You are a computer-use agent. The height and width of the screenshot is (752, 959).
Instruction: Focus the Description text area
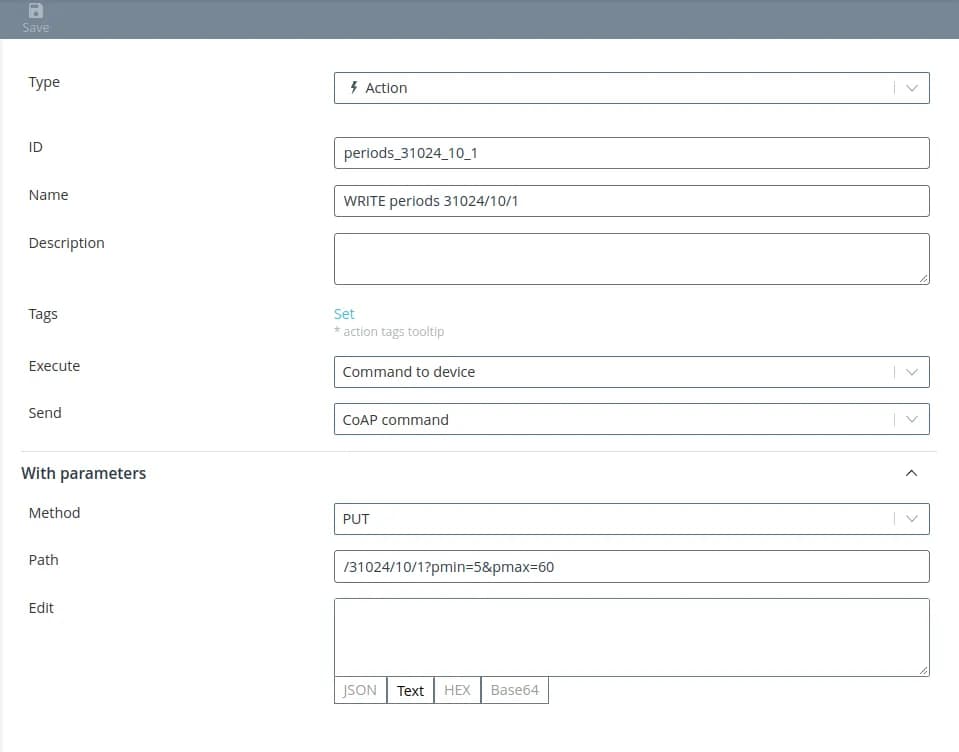click(x=631, y=259)
